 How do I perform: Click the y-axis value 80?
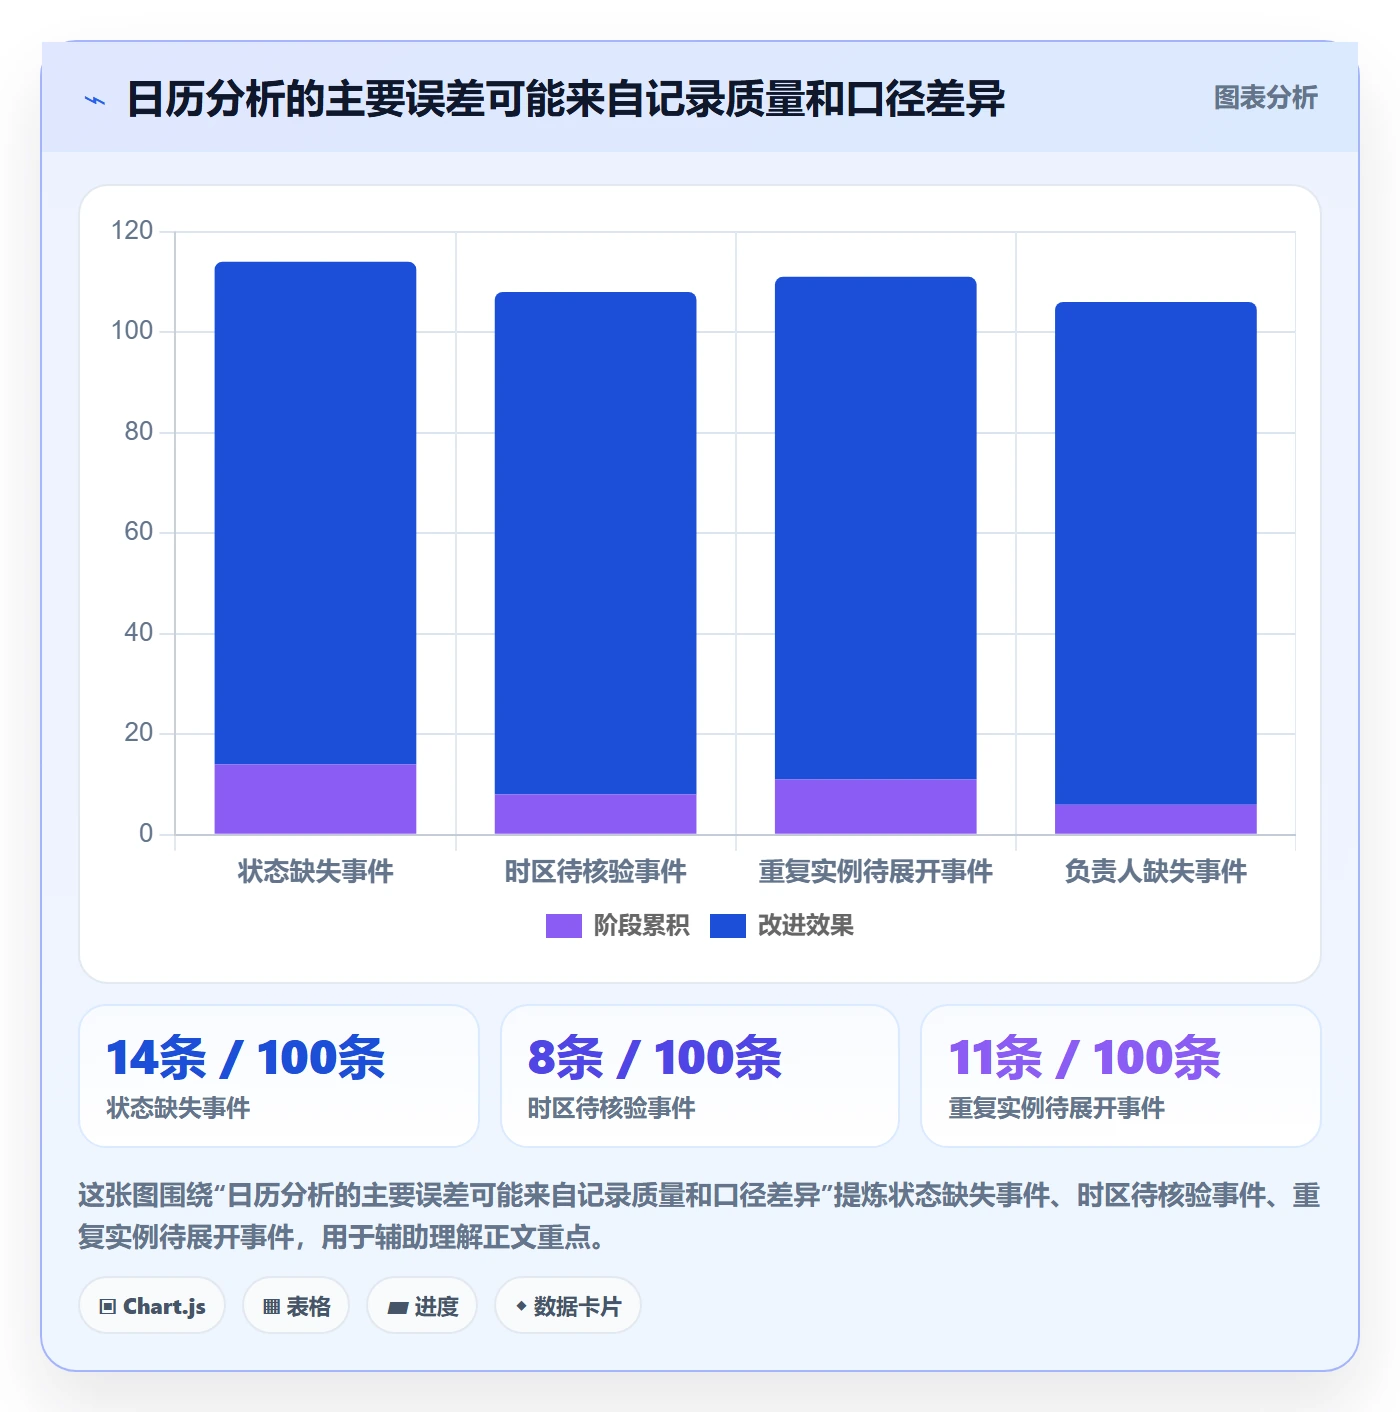click(x=138, y=432)
